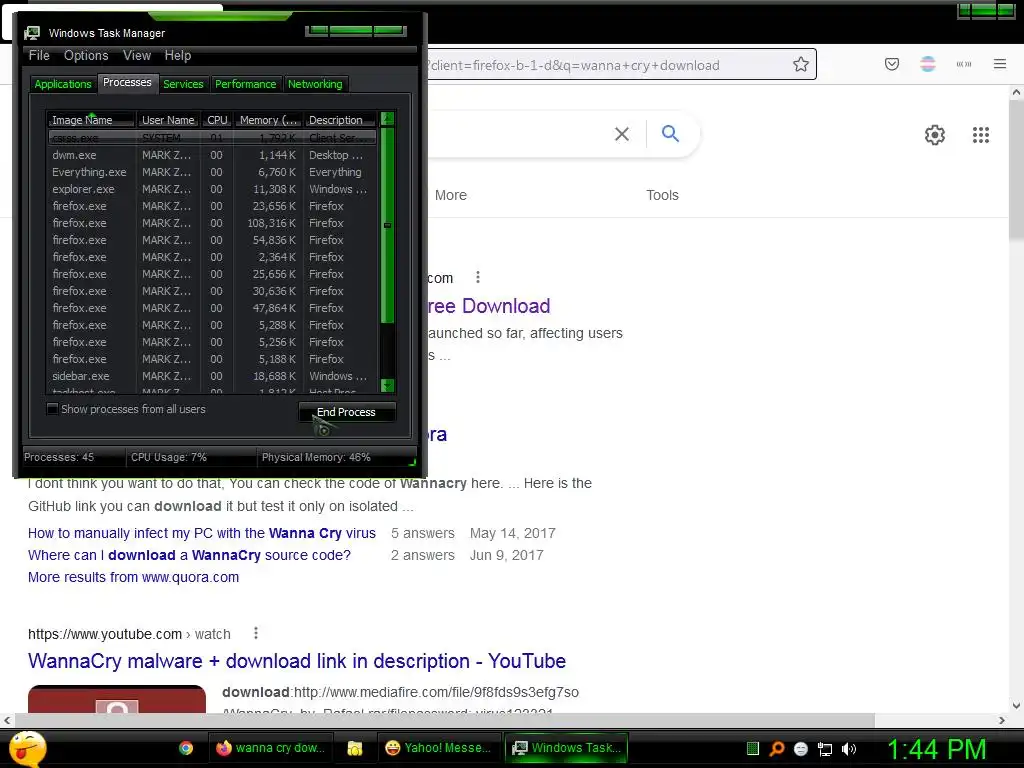This screenshot has width=1024, height=768.
Task: Open Google settings gear
Action: (935, 135)
